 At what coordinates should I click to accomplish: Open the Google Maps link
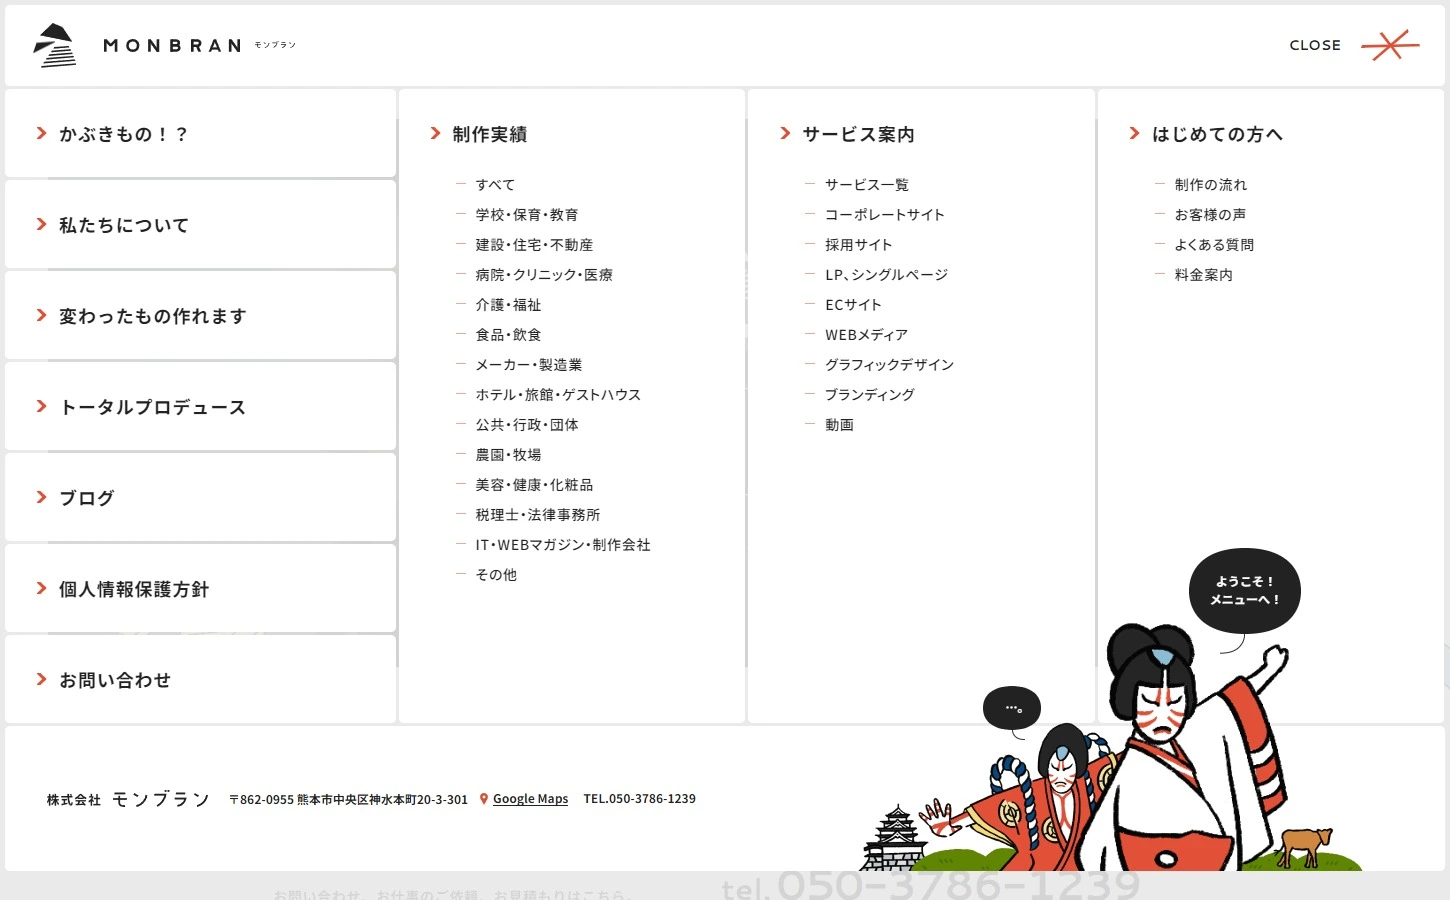530,799
